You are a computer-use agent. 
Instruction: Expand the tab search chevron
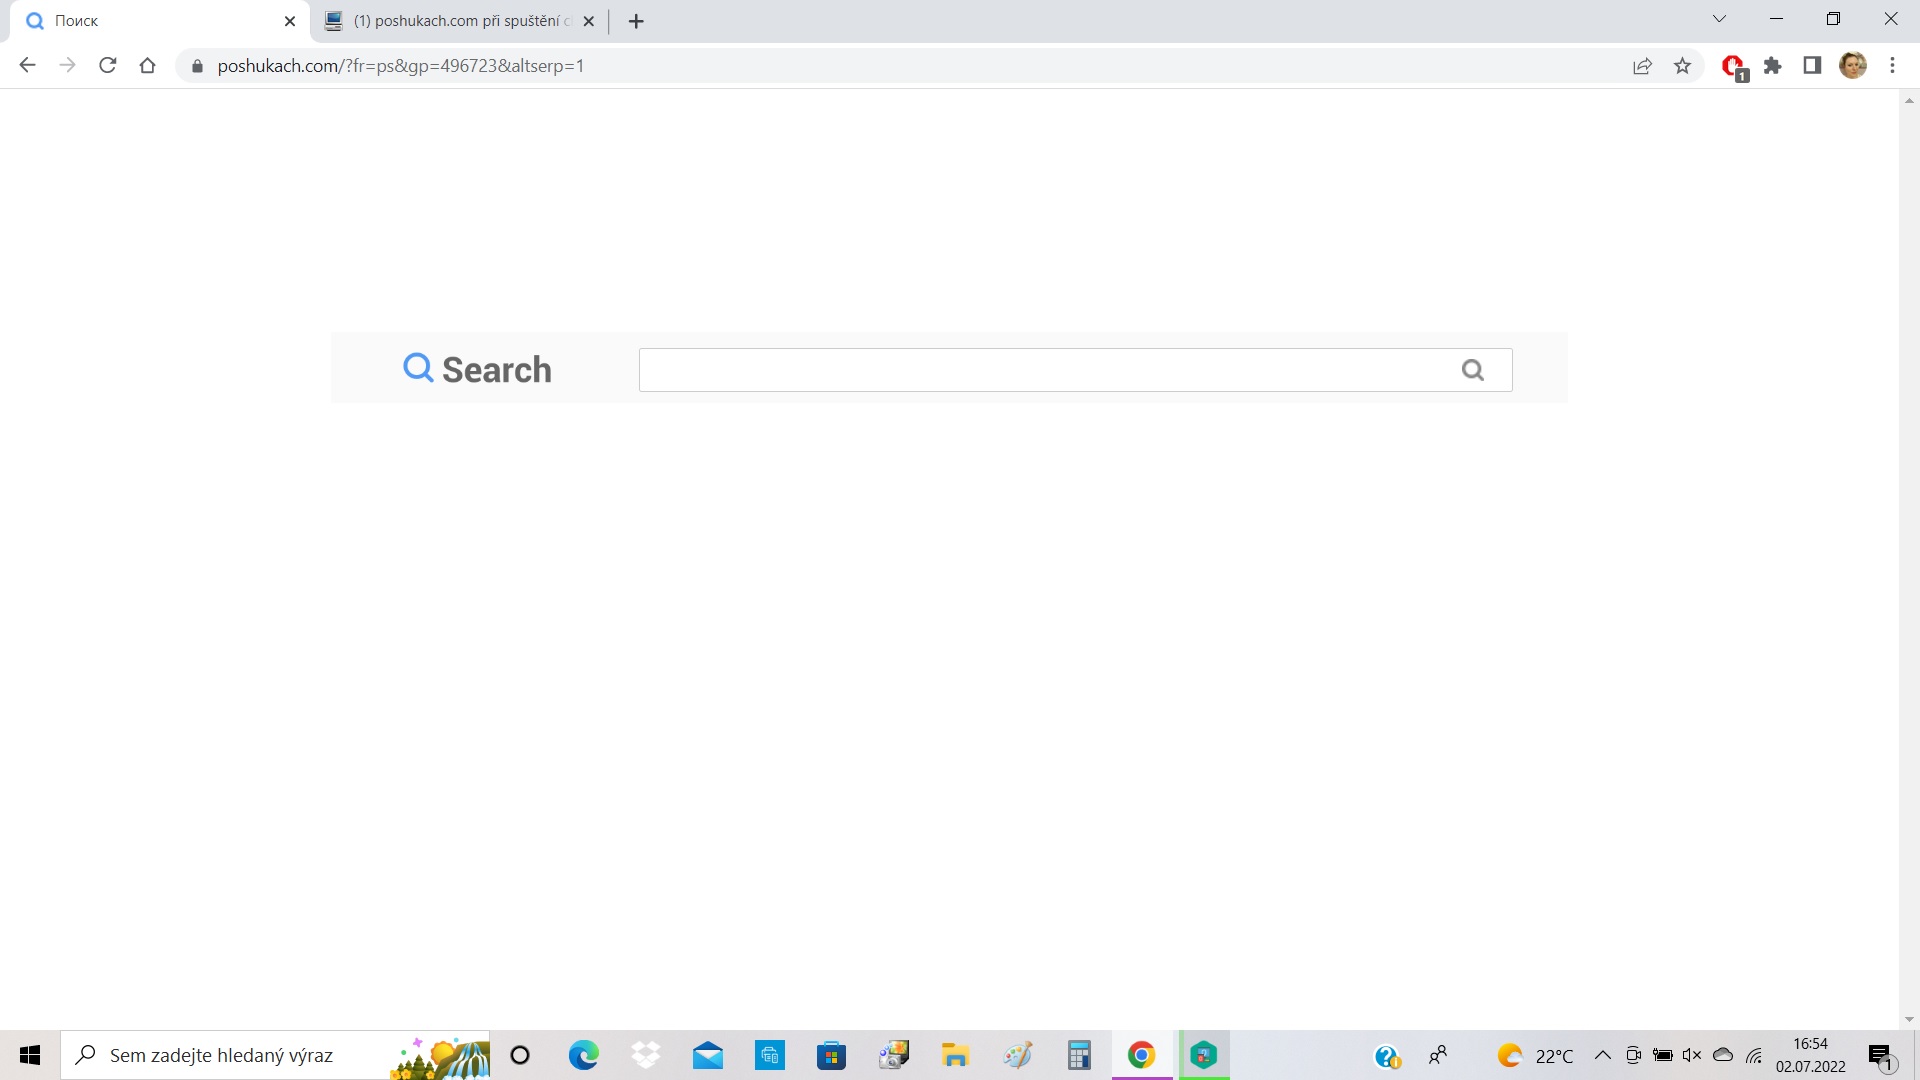pyautogui.click(x=1719, y=19)
